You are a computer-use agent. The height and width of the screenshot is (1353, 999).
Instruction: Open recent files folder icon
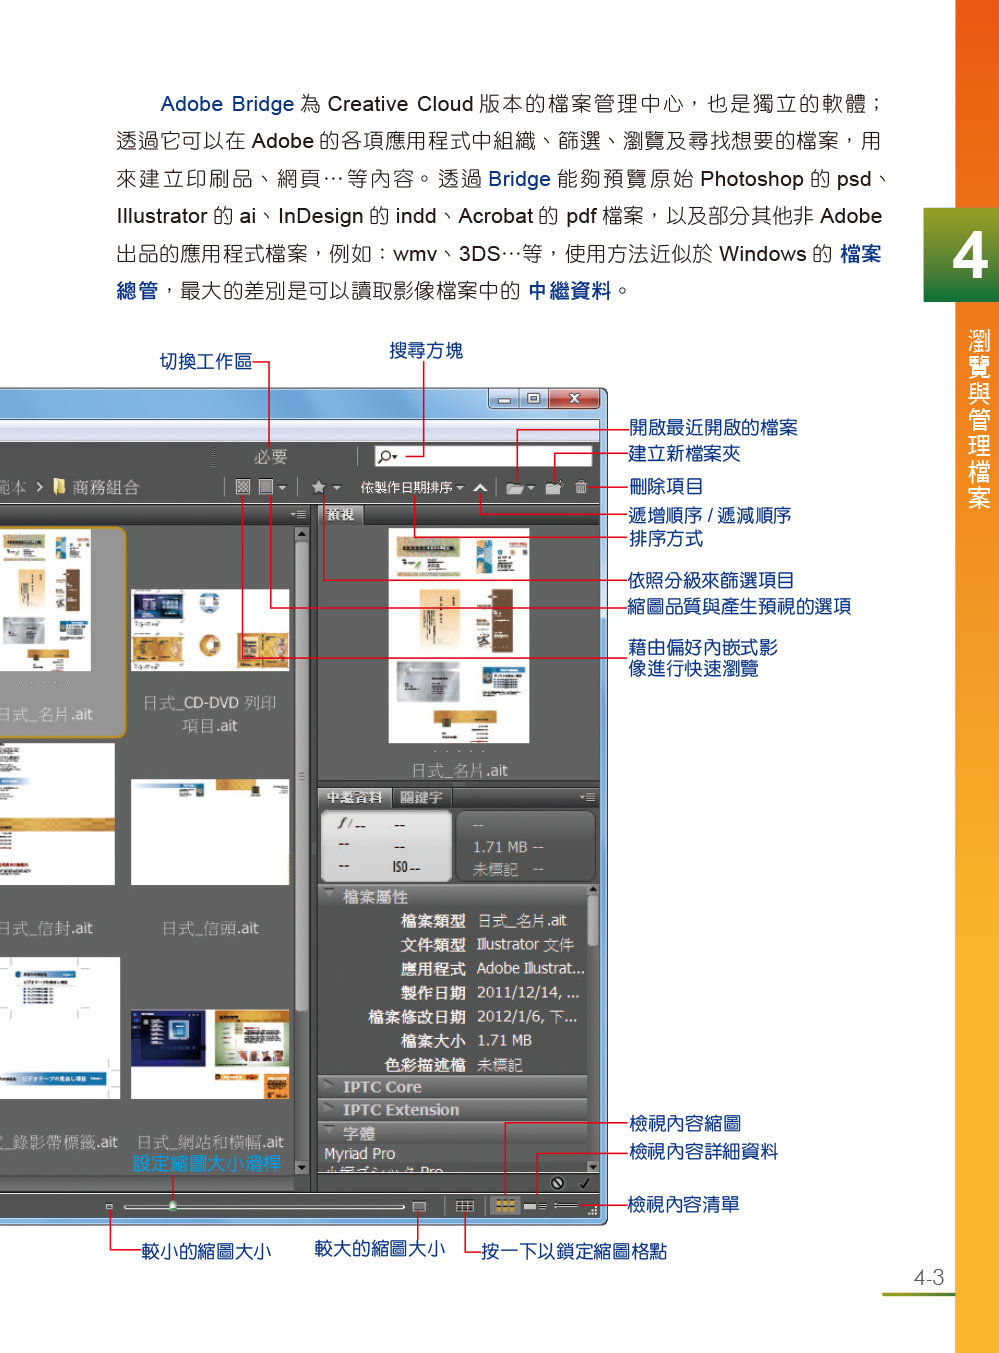tap(514, 488)
